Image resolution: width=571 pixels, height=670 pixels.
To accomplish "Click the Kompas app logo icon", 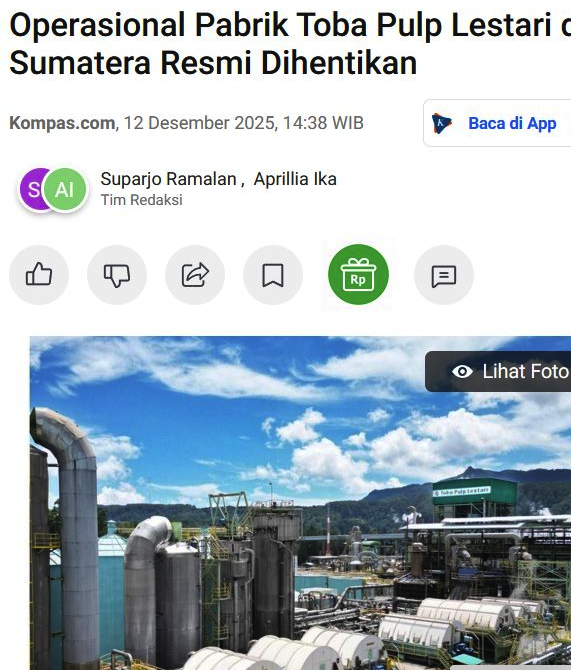I will point(441,123).
